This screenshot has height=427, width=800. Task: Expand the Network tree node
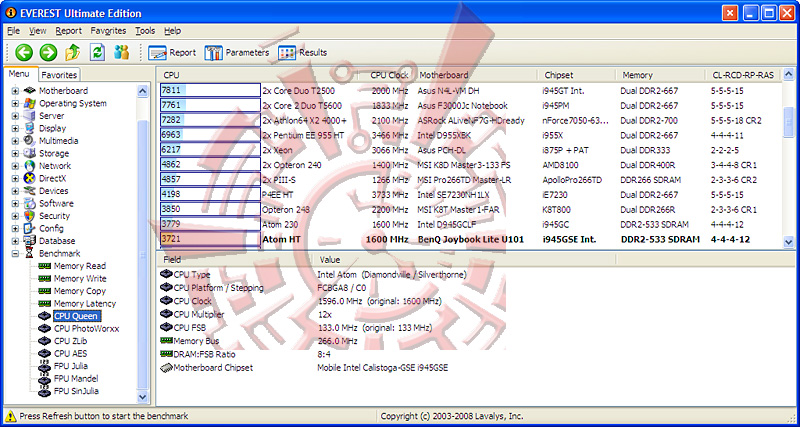pos(15,166)
